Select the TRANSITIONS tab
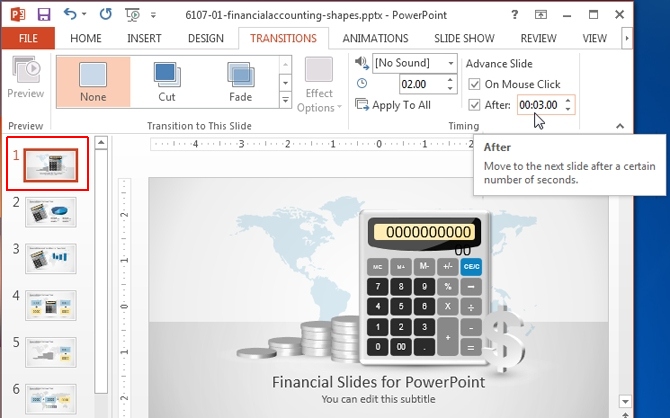The height and width of the screenshot is (418, 670). pyautogui.click(x=283, y=38)
